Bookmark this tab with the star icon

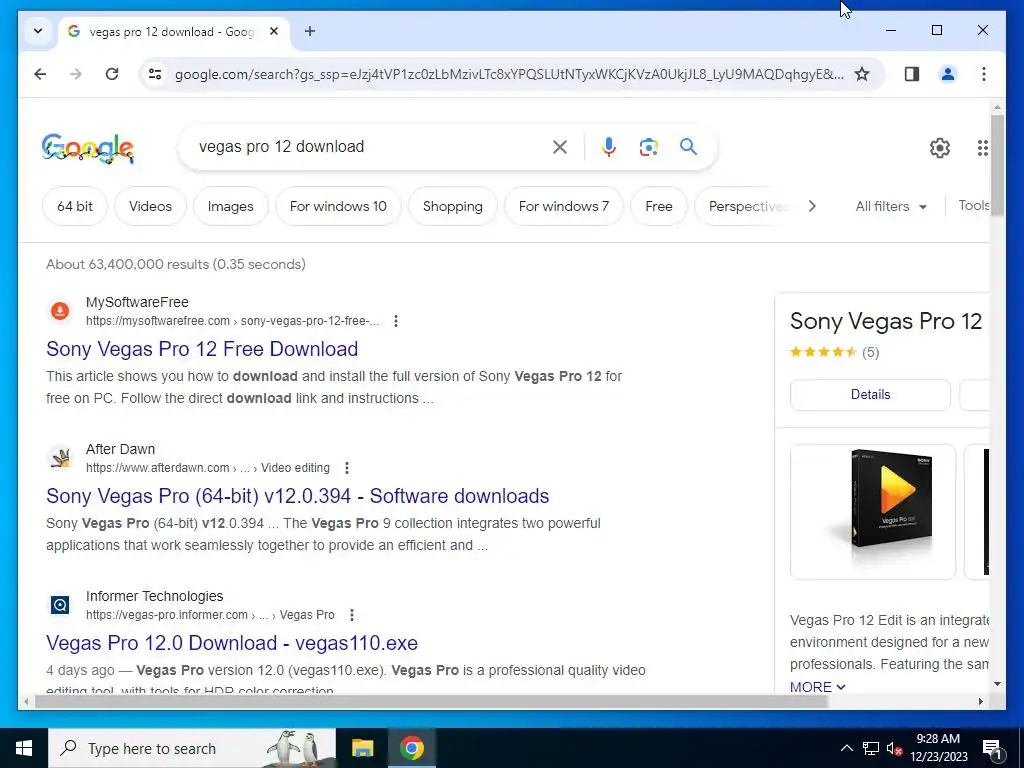coord(862,74)
